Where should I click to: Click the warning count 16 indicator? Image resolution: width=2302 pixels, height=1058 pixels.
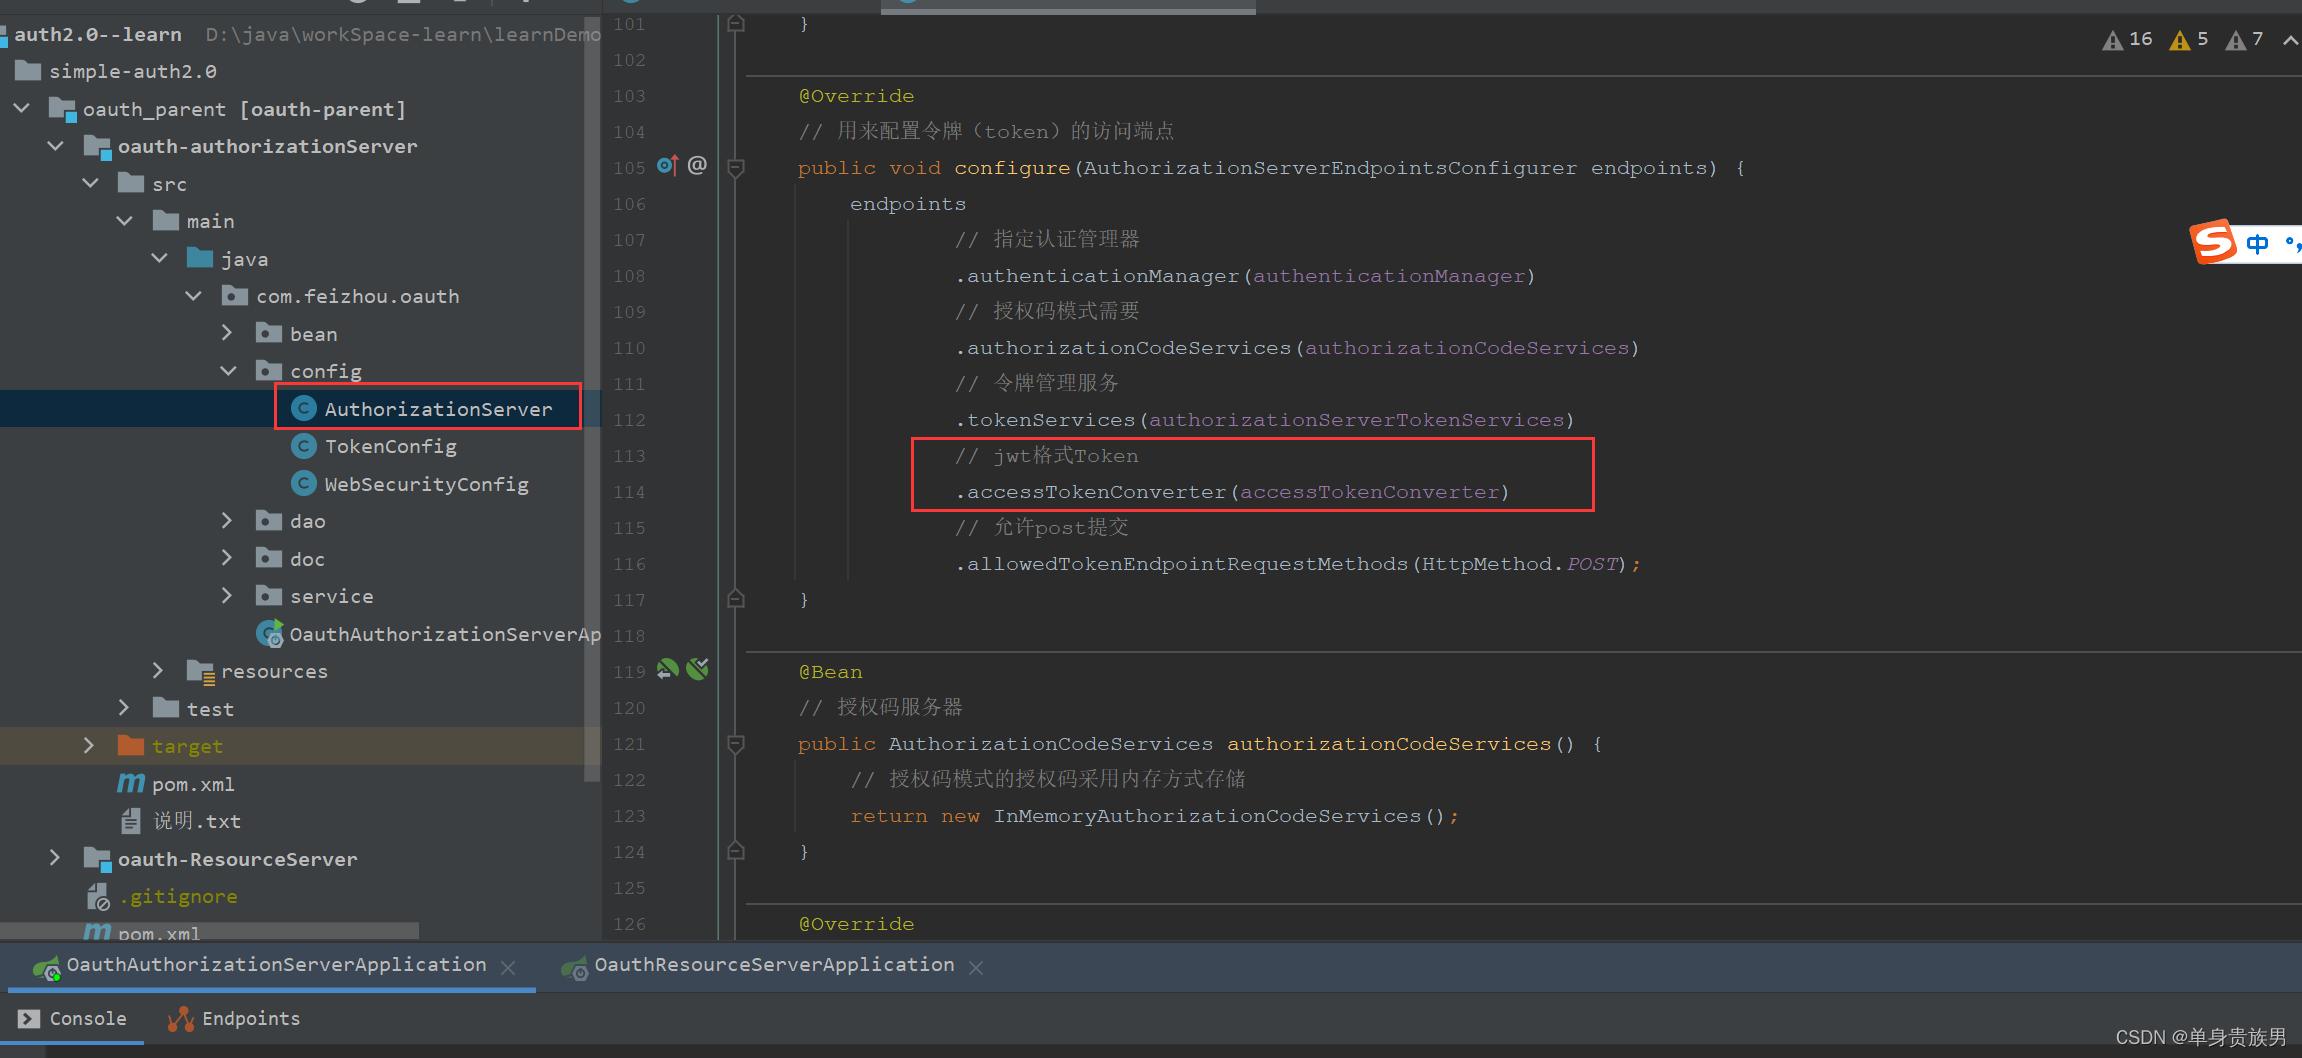pyautogui.click(x=2127, y=40)
